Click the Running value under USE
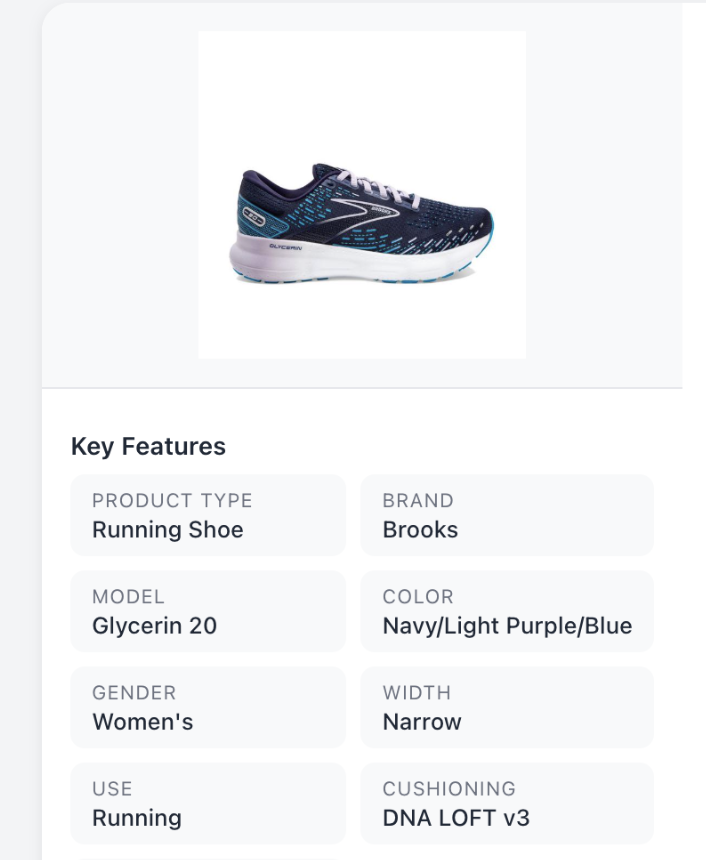This screenshot has width=706, height=860. [136, 818]
